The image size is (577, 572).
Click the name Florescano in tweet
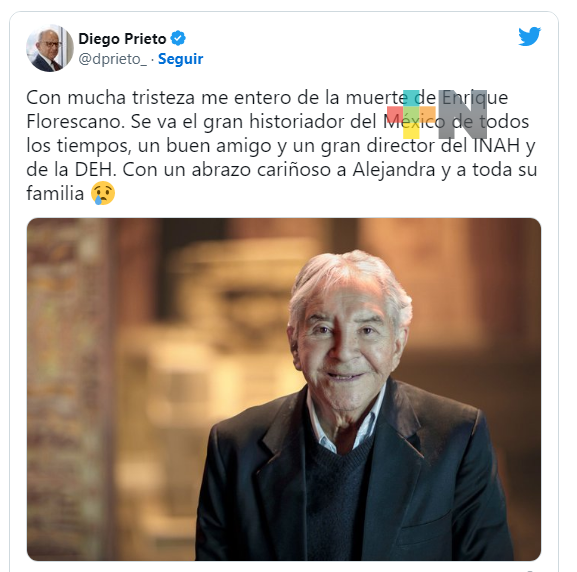click(75, 121)
